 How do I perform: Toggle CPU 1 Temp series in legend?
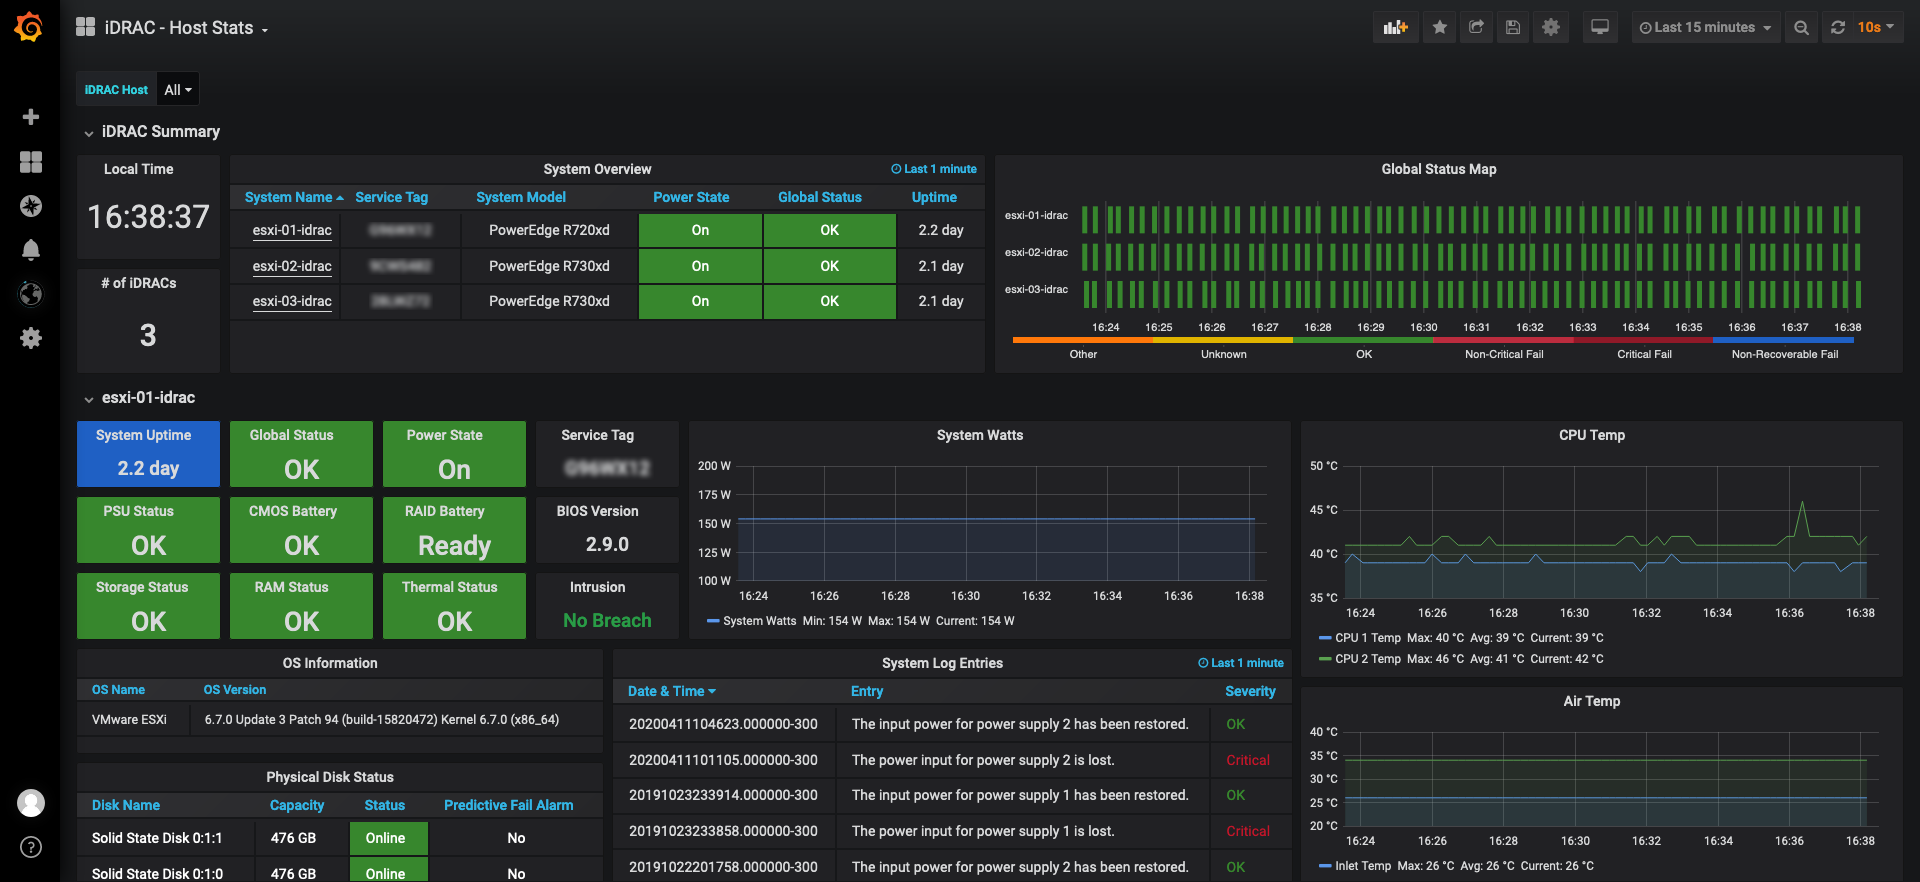pyautogui.click(x=1370, y=638)
